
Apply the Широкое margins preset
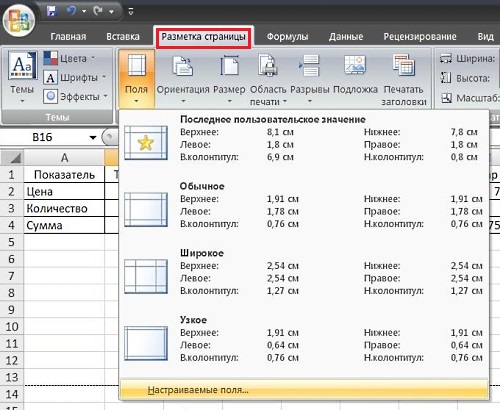pos(304,272)
